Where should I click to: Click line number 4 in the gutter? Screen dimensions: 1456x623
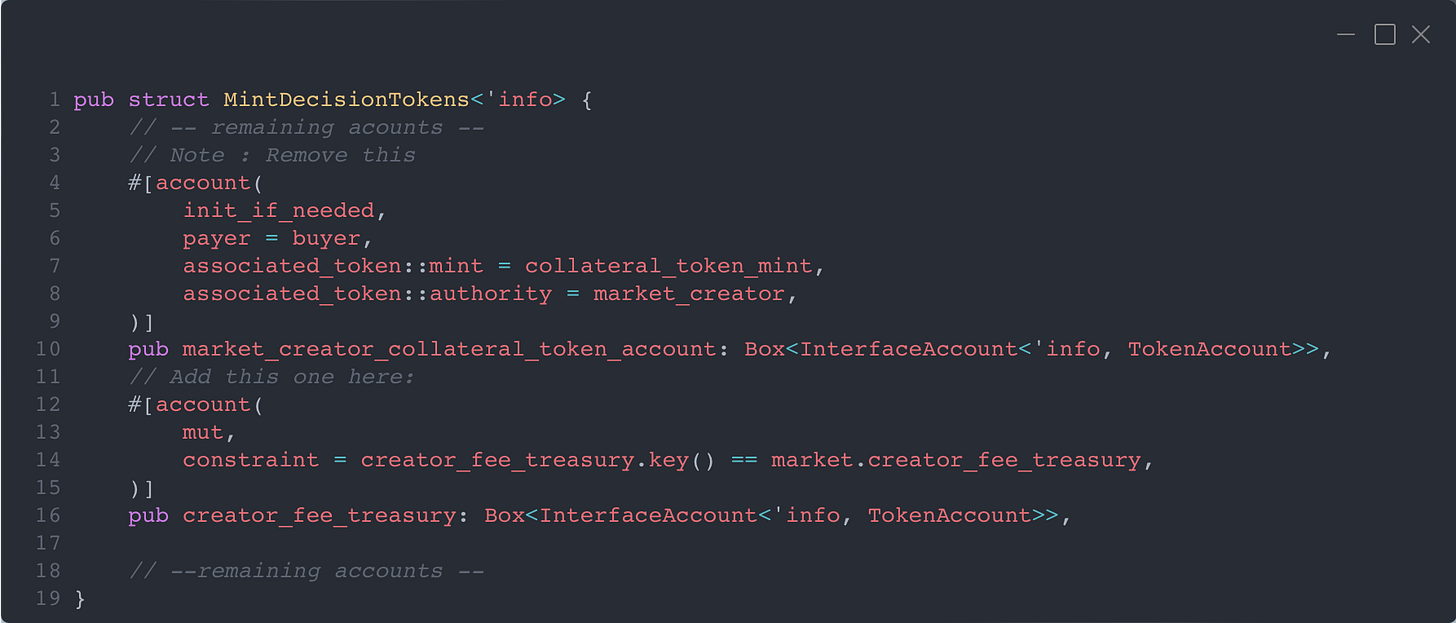pos(54,183)
